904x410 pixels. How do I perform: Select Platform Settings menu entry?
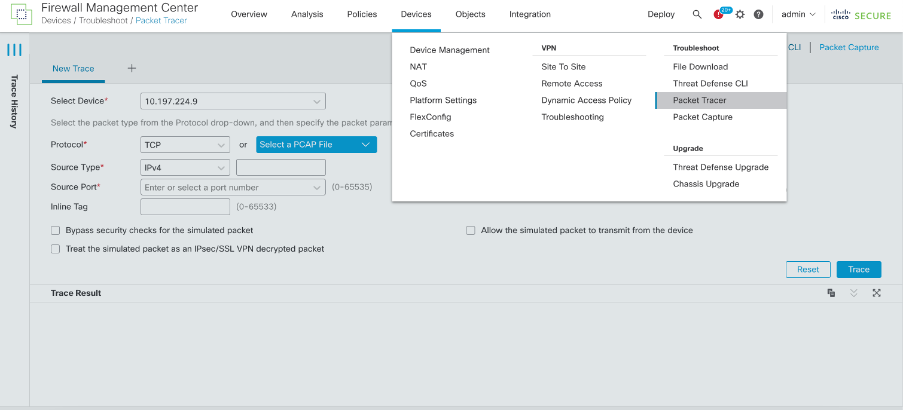443,100
